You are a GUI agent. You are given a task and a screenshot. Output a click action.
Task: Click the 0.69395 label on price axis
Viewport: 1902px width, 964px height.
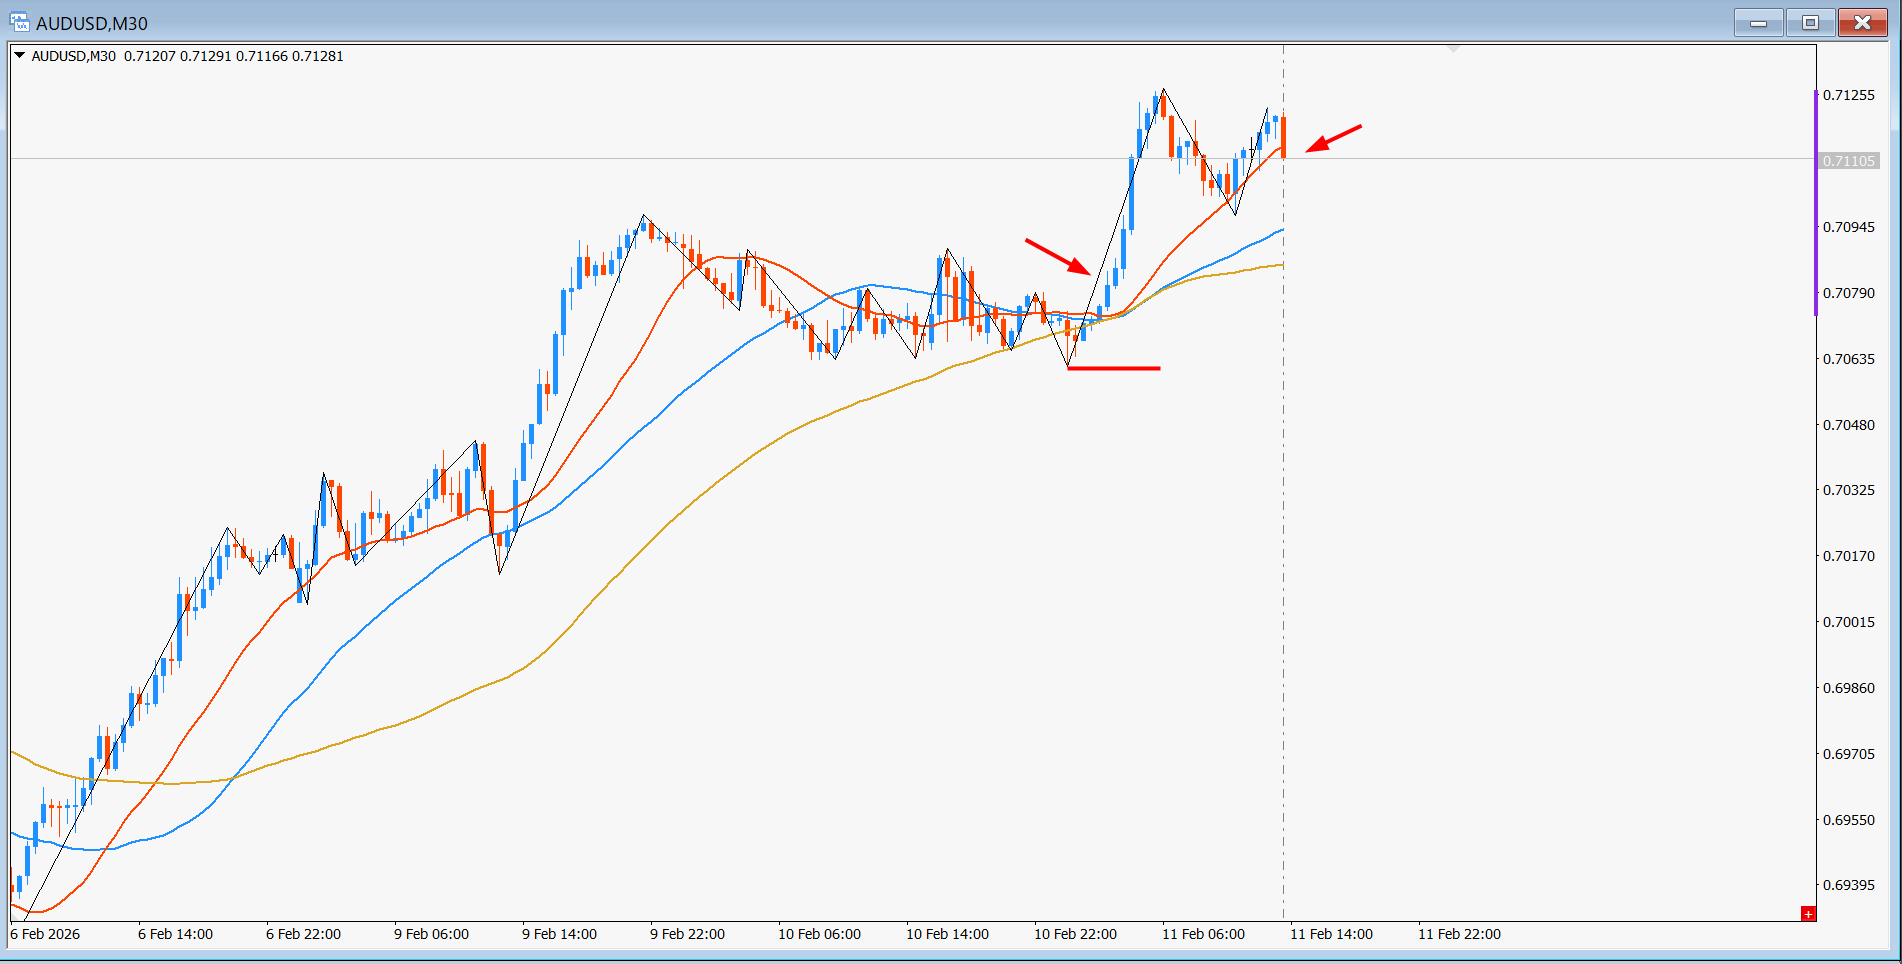pos(1849,885)
